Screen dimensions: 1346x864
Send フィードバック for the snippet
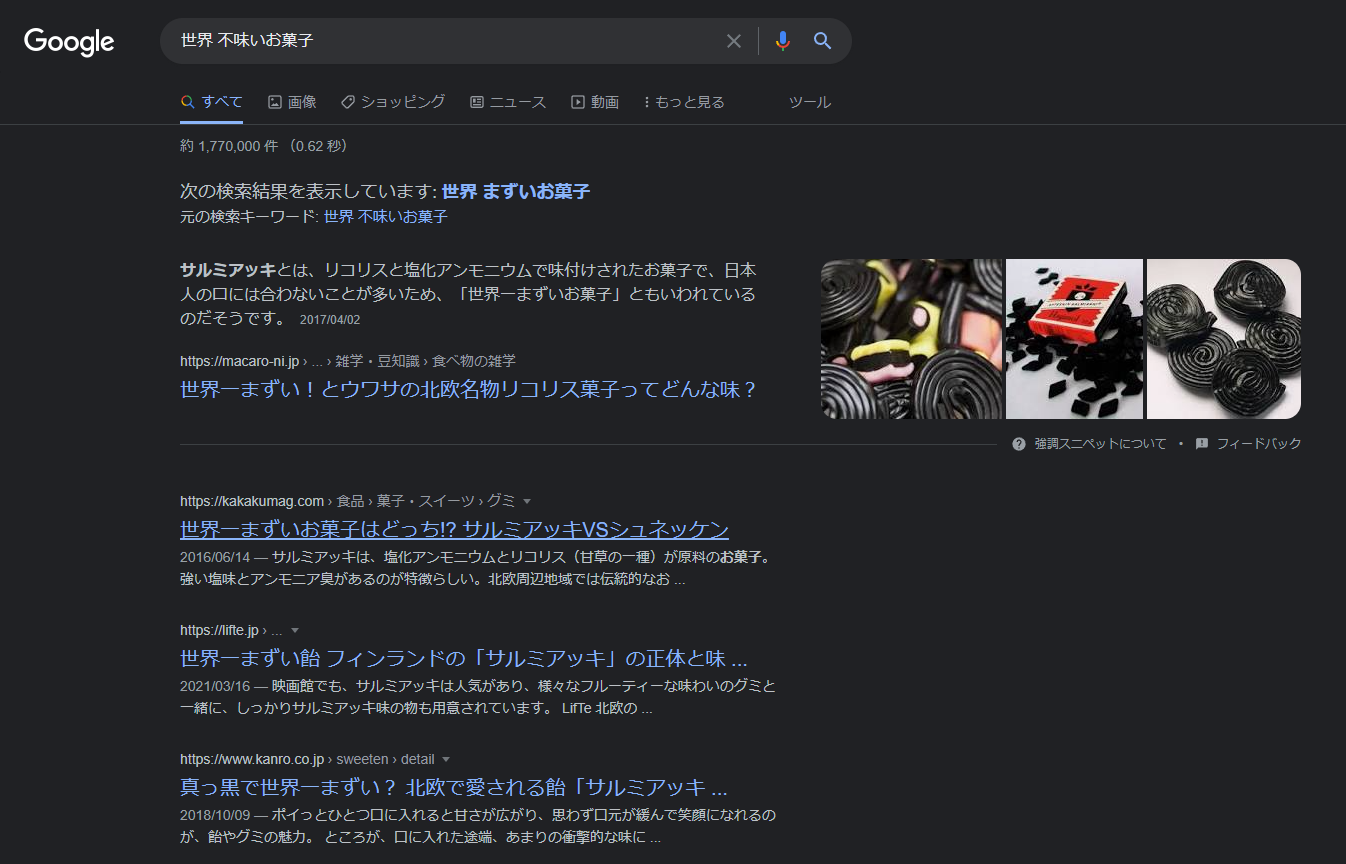(x=1258, y=444)
